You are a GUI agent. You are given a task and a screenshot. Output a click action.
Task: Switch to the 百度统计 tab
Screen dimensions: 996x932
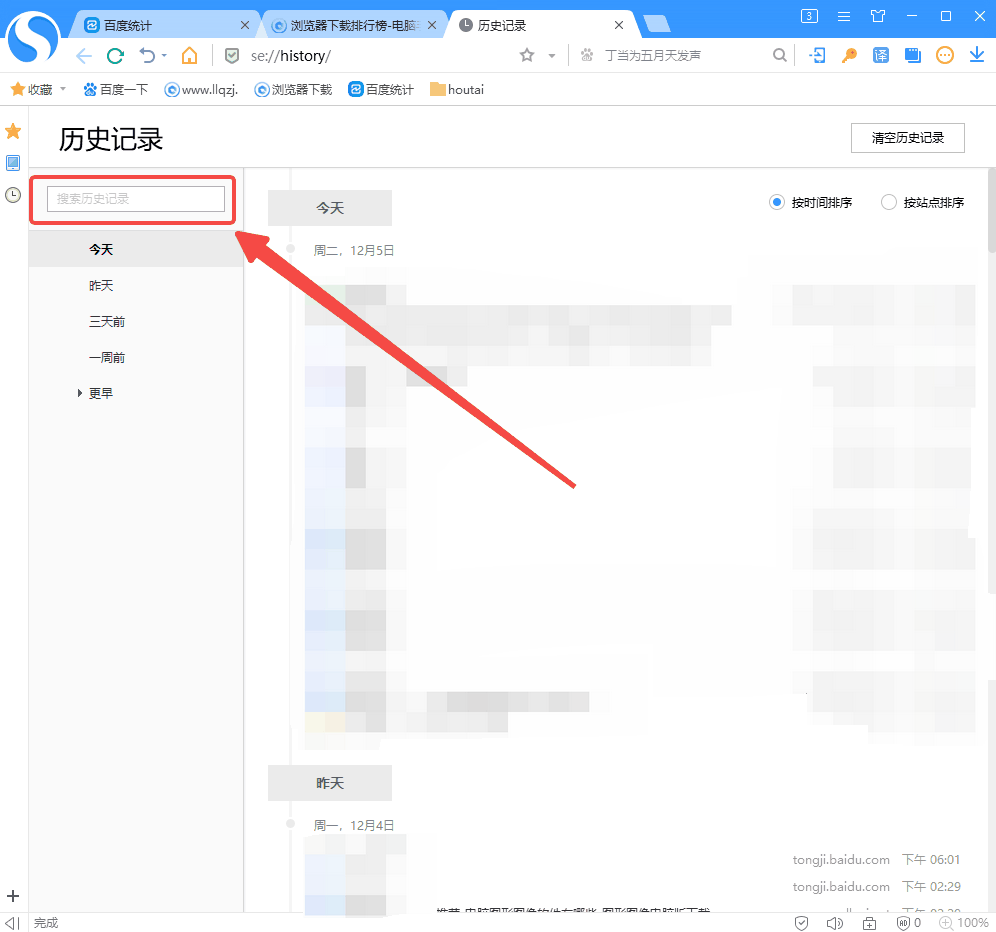tap(160, 25)
